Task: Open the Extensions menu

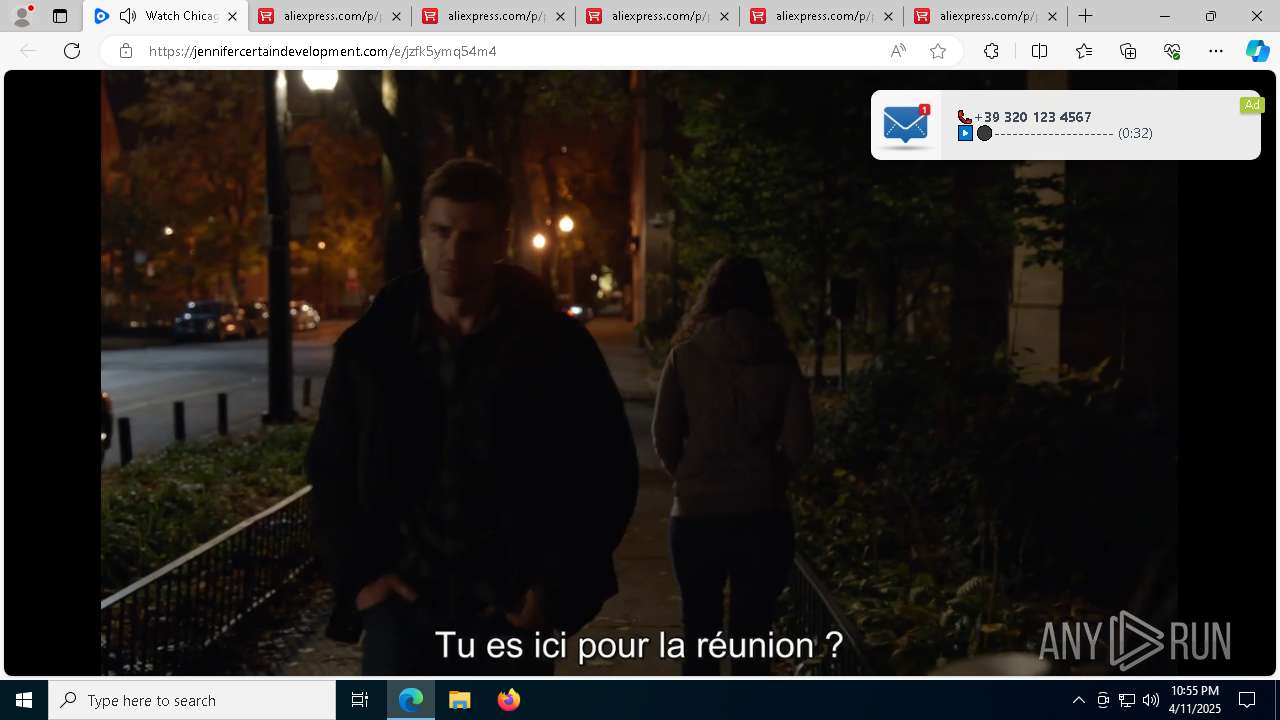Action: 991,51
